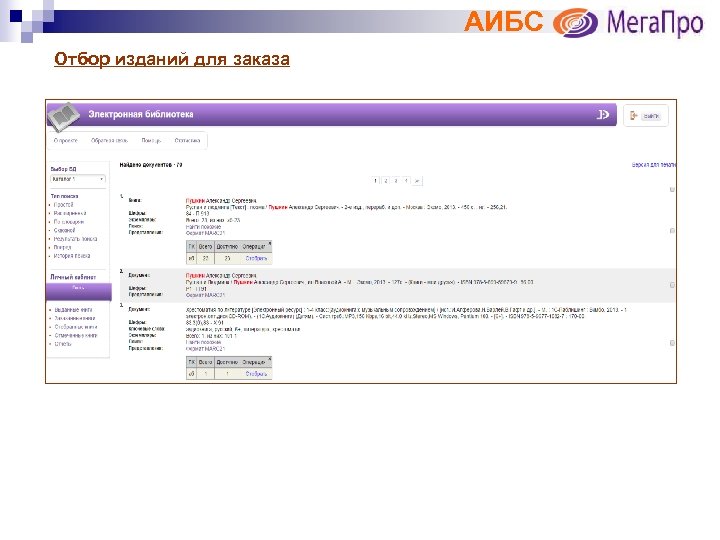Click page 1 in pagination
This screenshot has width=720, height=540.
tap(376, 181)
